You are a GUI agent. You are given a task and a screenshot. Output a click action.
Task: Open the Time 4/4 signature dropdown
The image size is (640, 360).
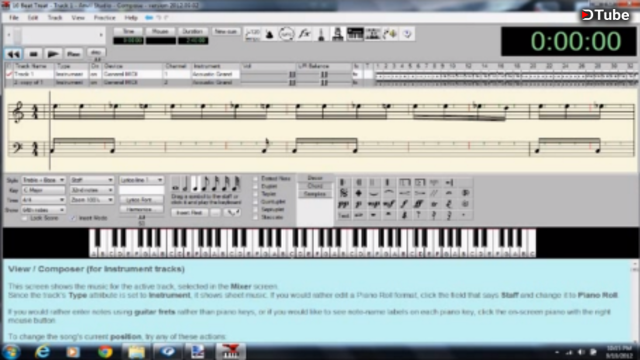(x=43, y=200)
